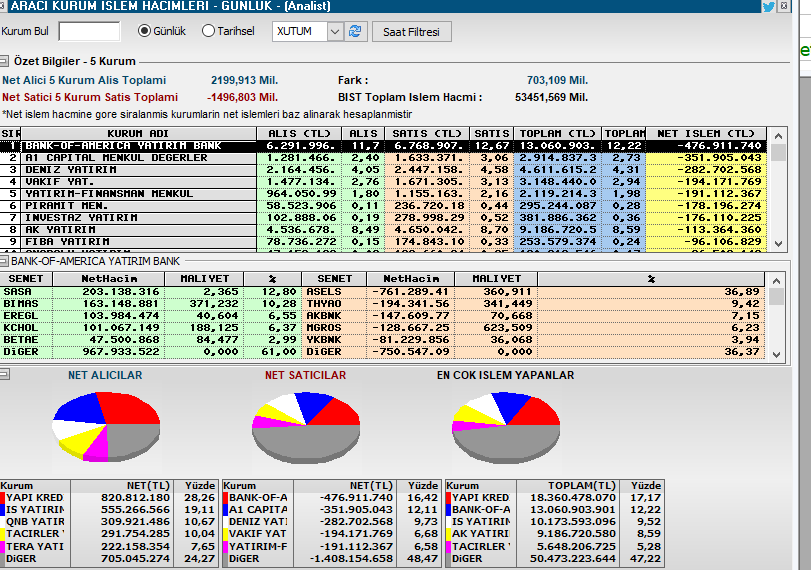
Task: Click the DENIZ YAT row in net sellers legend
Action: (332, 521)
